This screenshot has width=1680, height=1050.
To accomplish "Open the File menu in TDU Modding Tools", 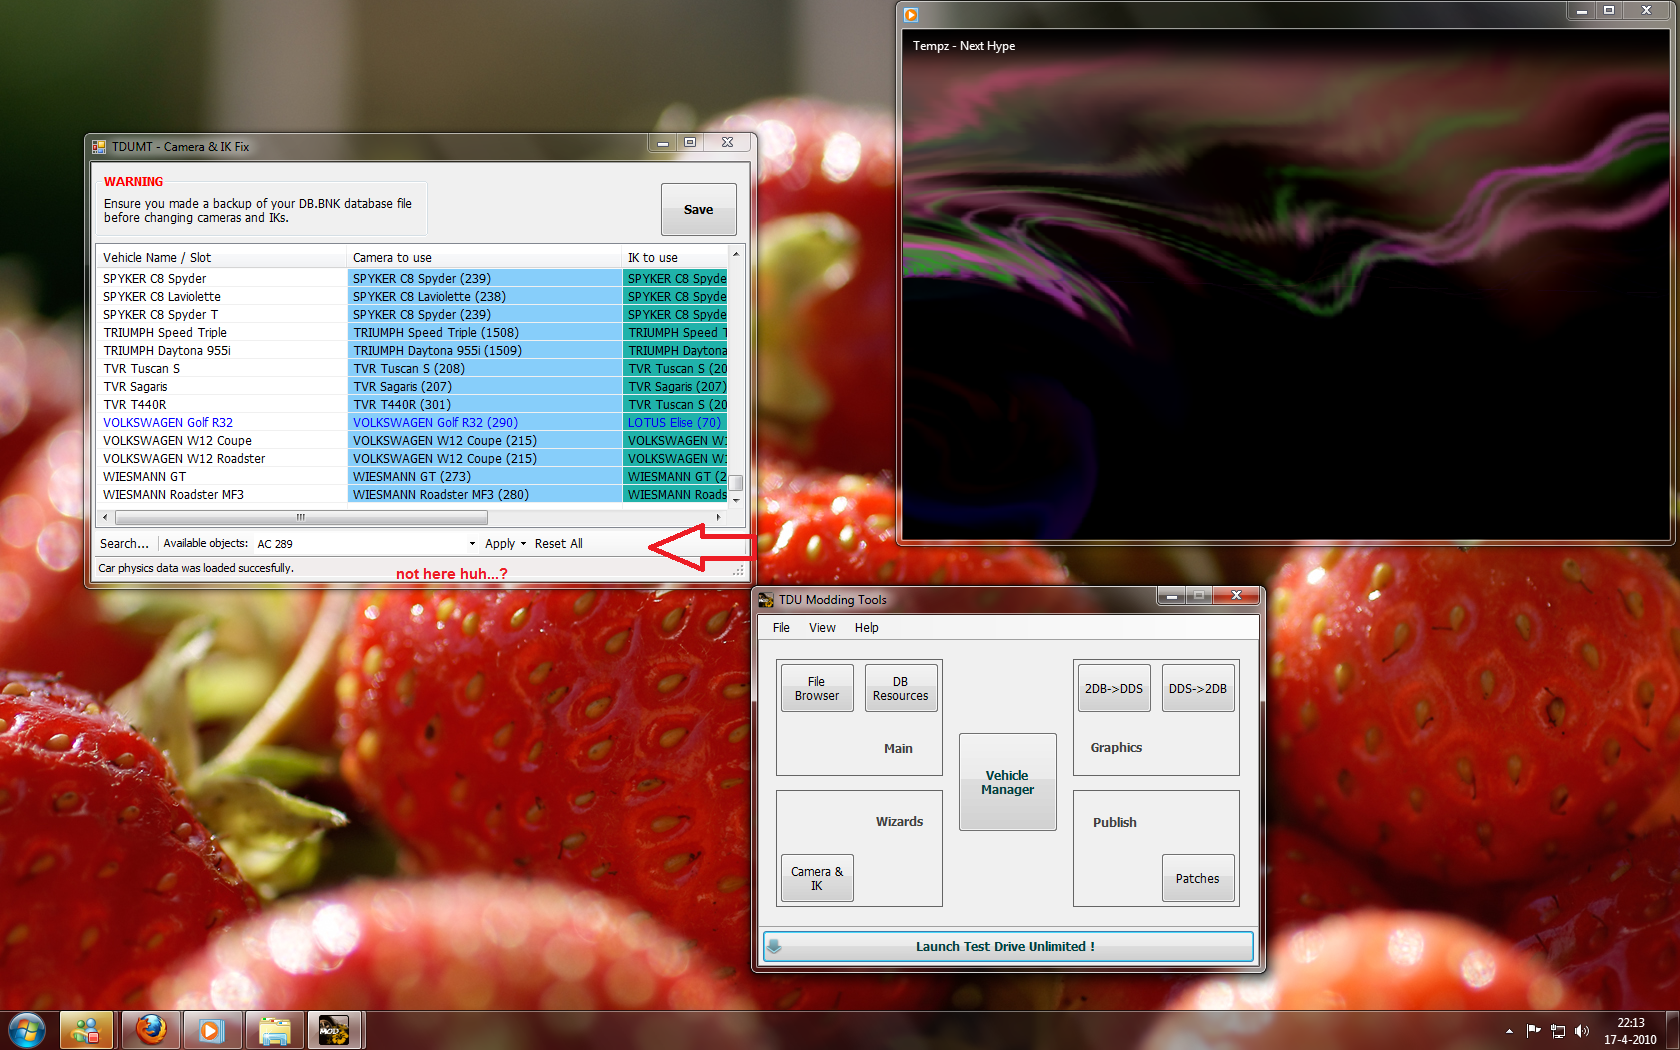I will (781, 628).
